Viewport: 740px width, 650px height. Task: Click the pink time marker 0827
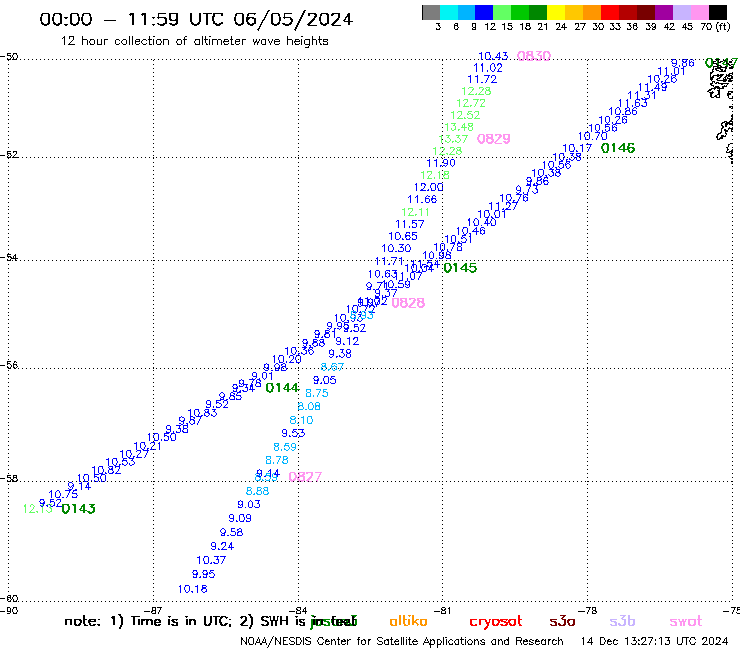305,477
